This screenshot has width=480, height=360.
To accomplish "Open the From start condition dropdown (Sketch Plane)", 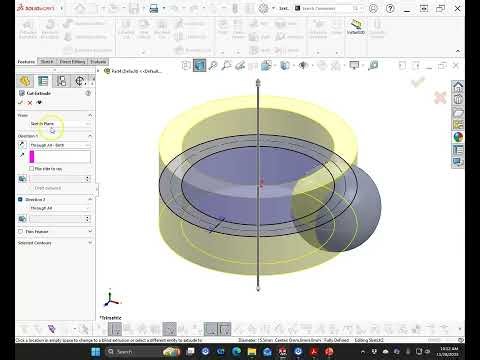I will pyautogui.click(x=60, y=124).
